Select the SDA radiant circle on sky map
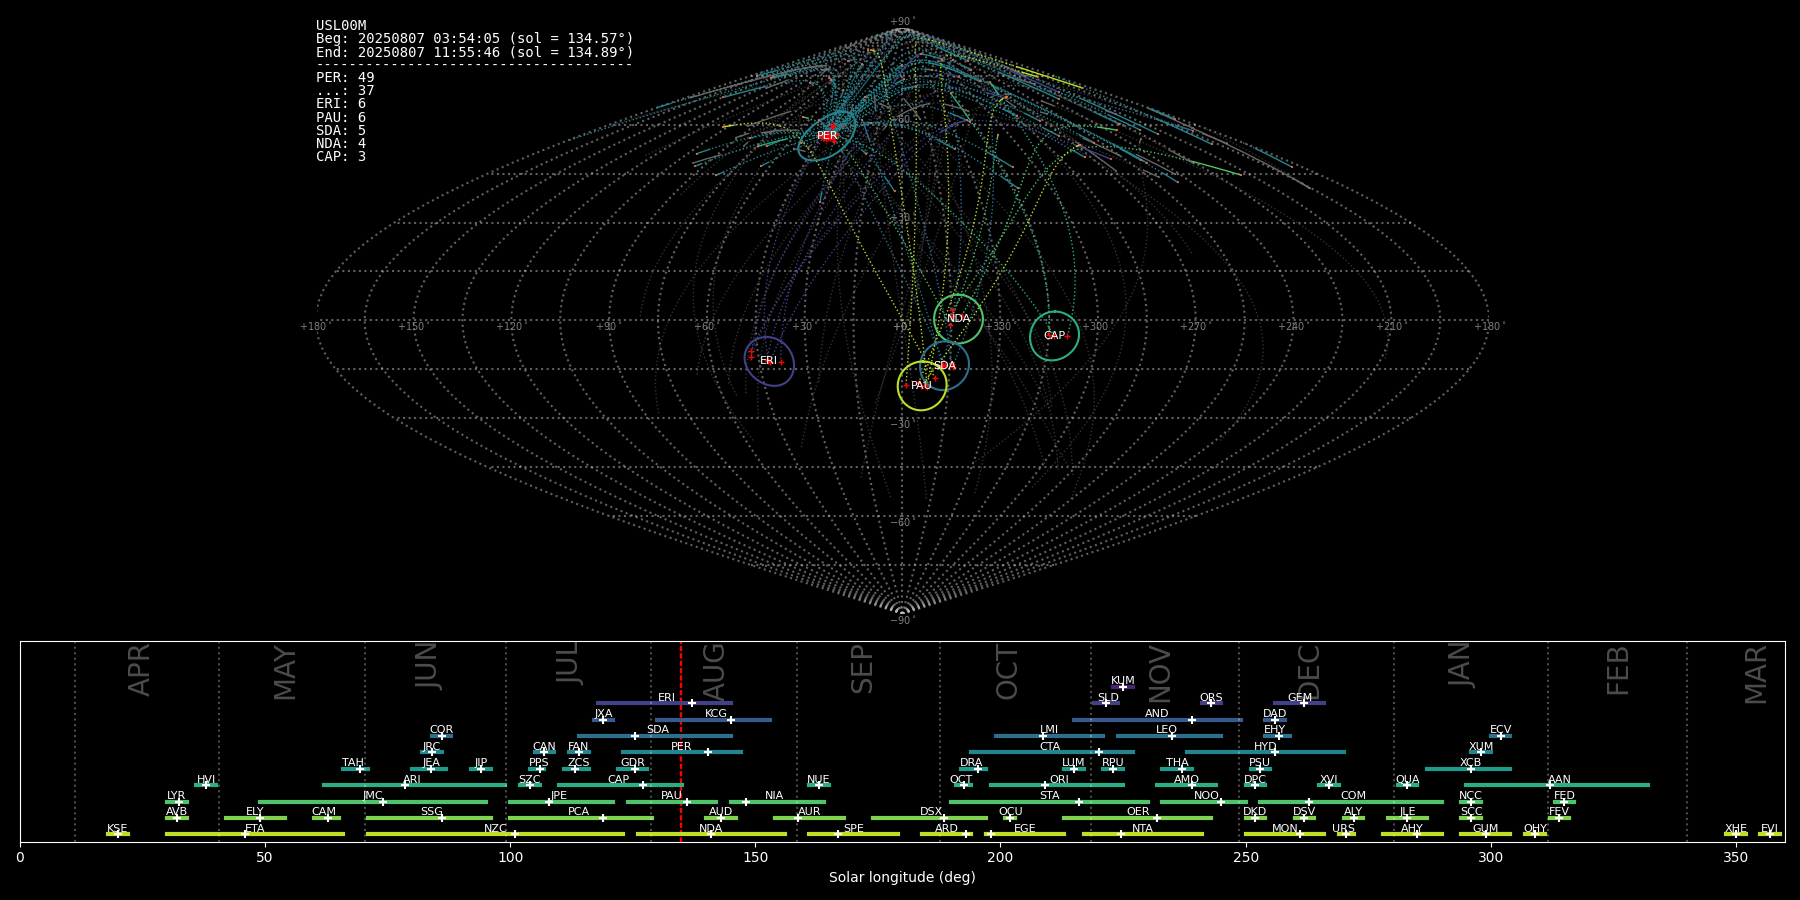1800x900 pixels. pos(944,365)
